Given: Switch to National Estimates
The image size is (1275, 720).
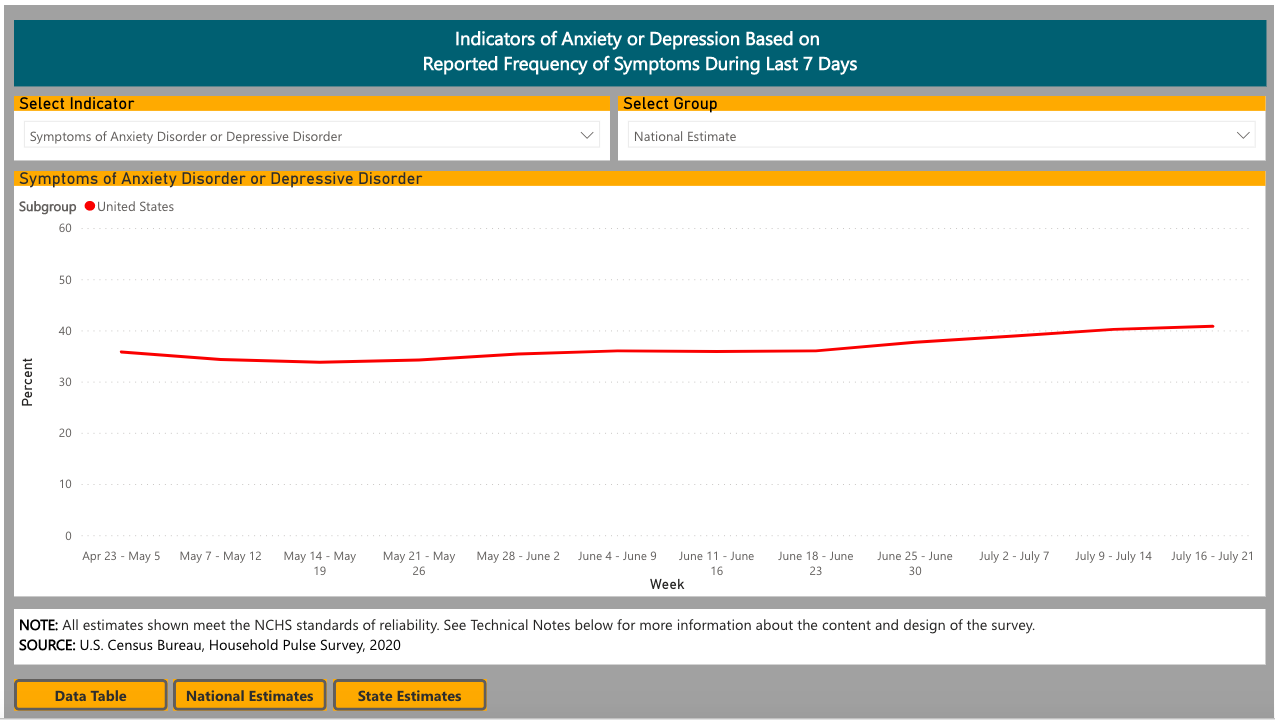Looking at the screenshot, I should [x=249, y=696].
